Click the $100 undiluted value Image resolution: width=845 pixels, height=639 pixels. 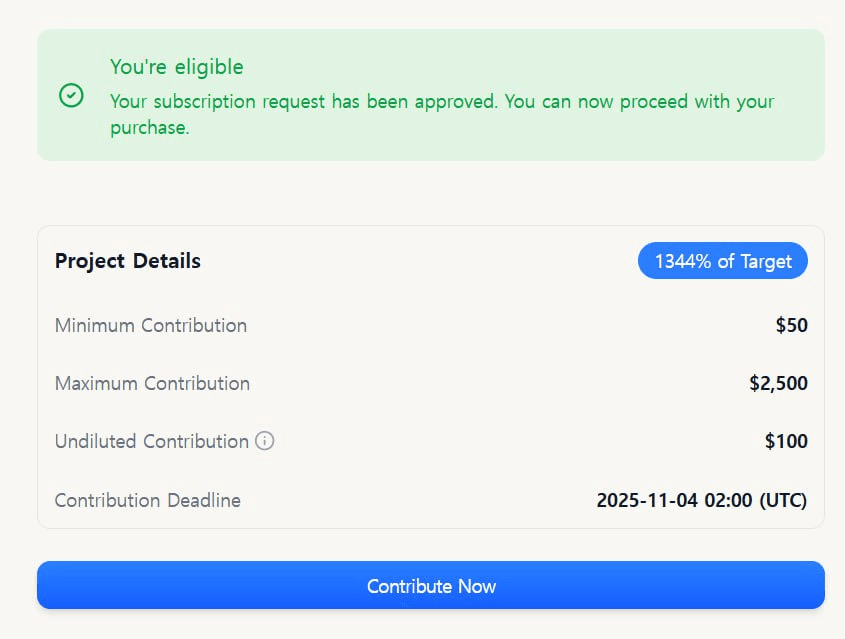tap(786, 441)
